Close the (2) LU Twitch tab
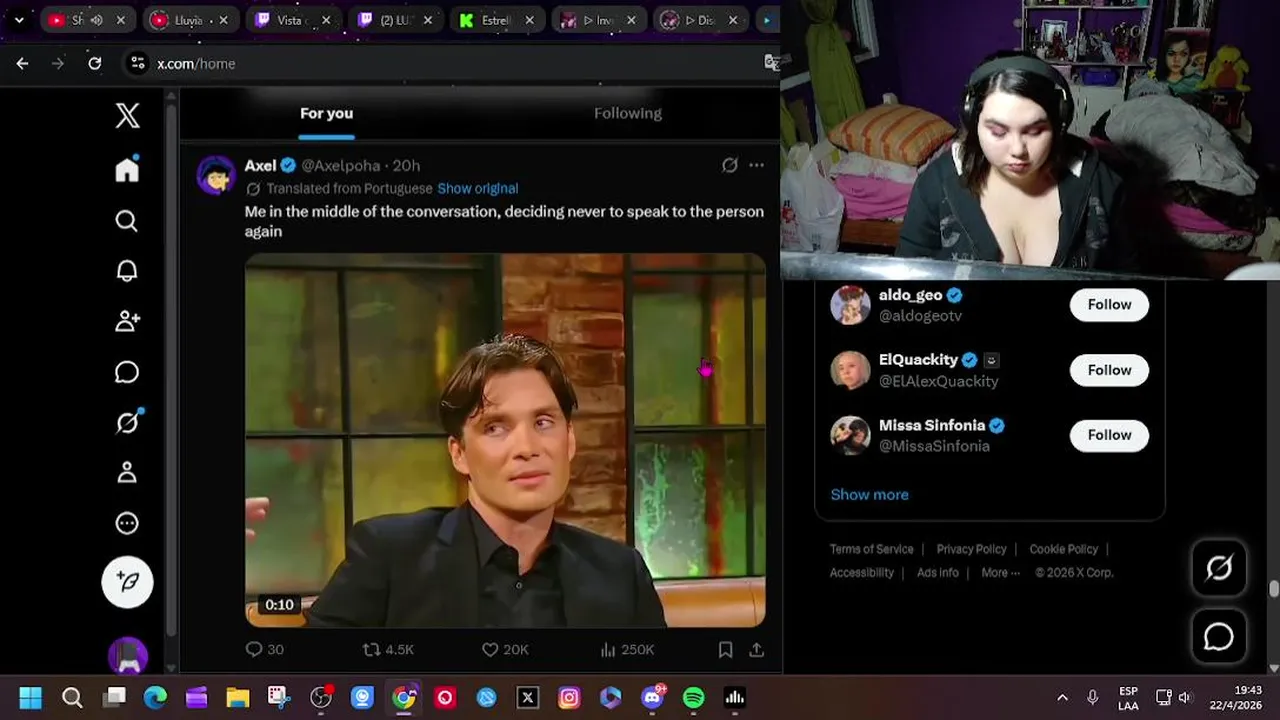The height and width of the screenshot is (720, 1280). click(428, 20)
